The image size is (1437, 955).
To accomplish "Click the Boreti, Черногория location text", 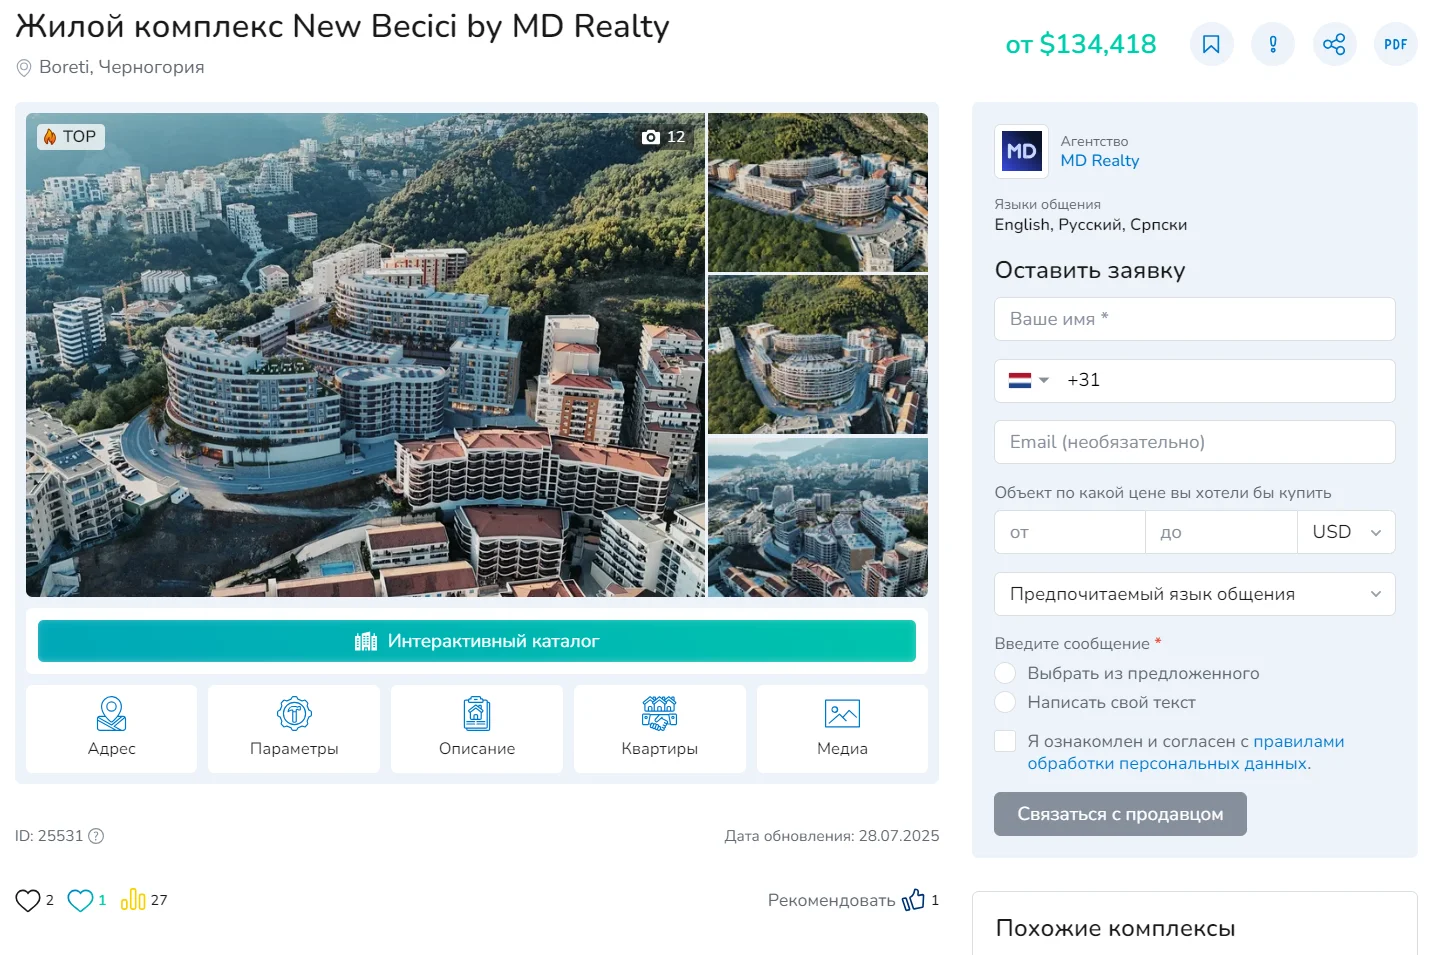I will (121, 67).
